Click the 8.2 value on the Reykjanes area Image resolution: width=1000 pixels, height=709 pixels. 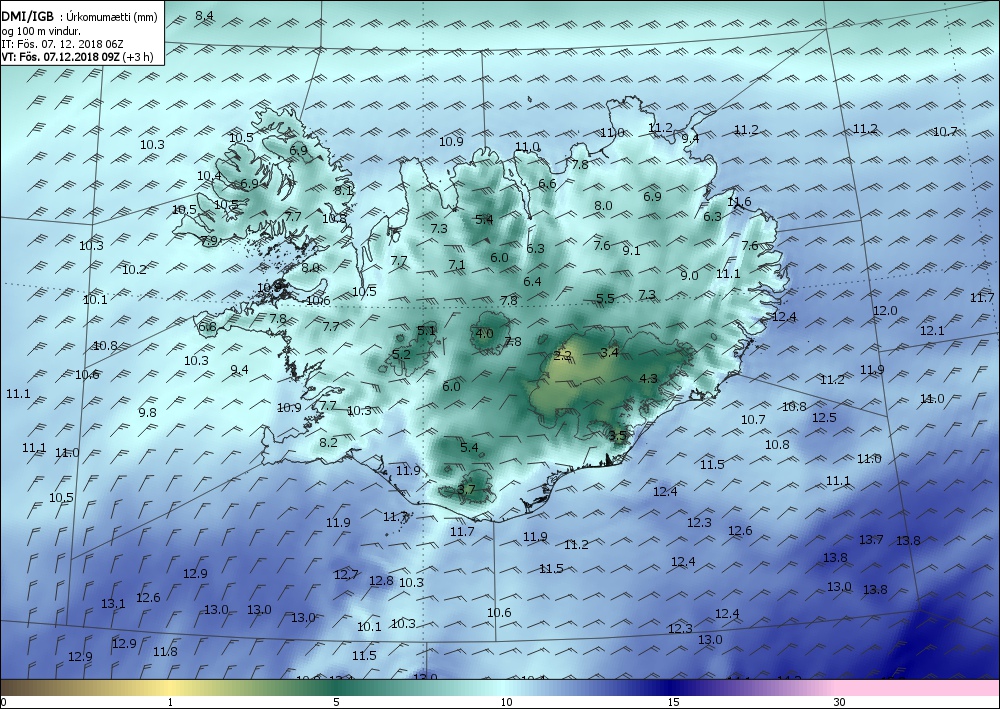[328, 442]
